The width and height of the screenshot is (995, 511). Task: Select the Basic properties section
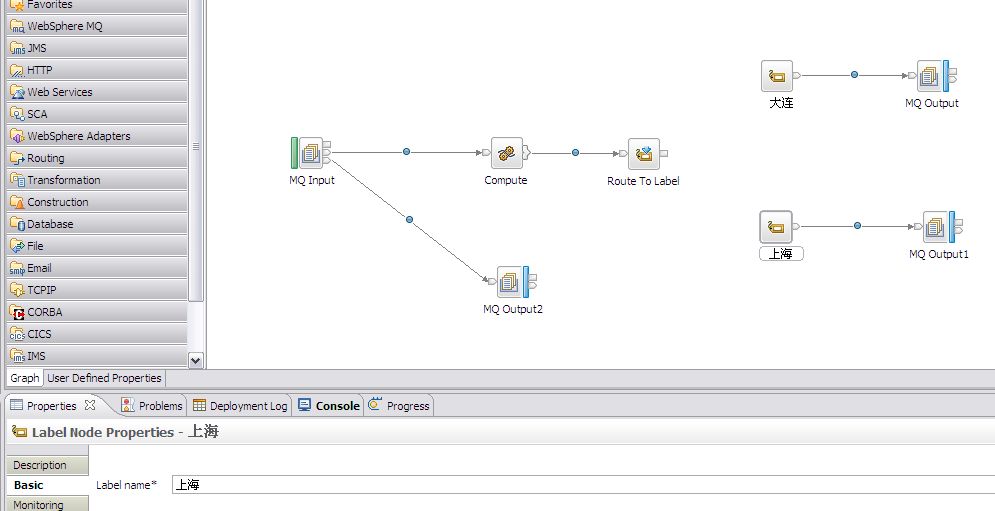point(48,485)
